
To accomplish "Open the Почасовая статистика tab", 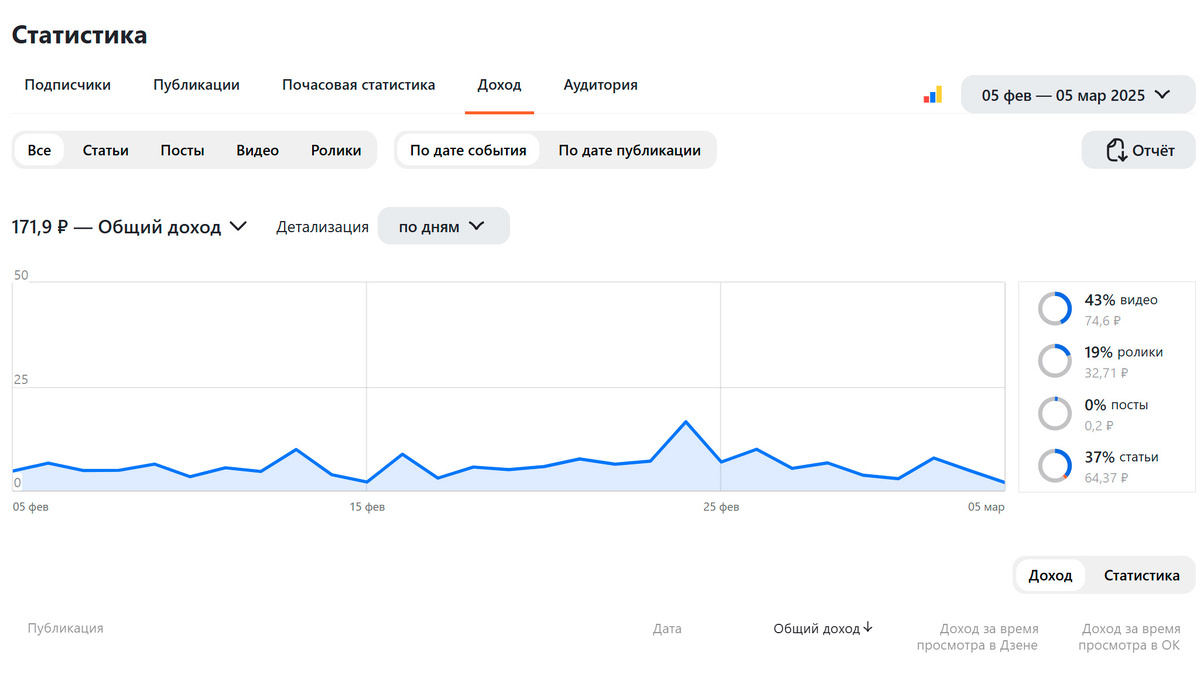I will coord(358,85).
